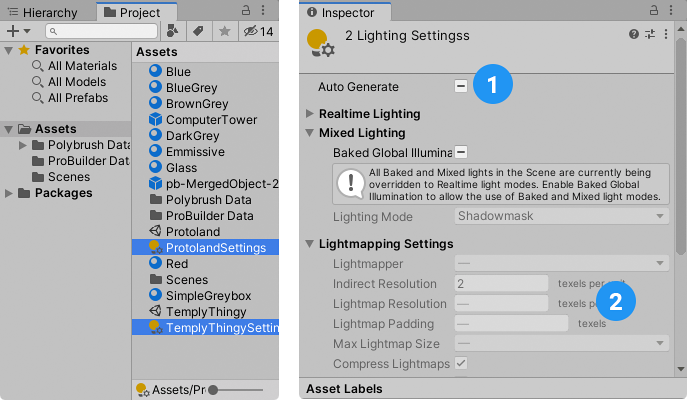Click the All Materials favorite search
The width and height of the screenshot is (687, 400).
coord(84,66)
